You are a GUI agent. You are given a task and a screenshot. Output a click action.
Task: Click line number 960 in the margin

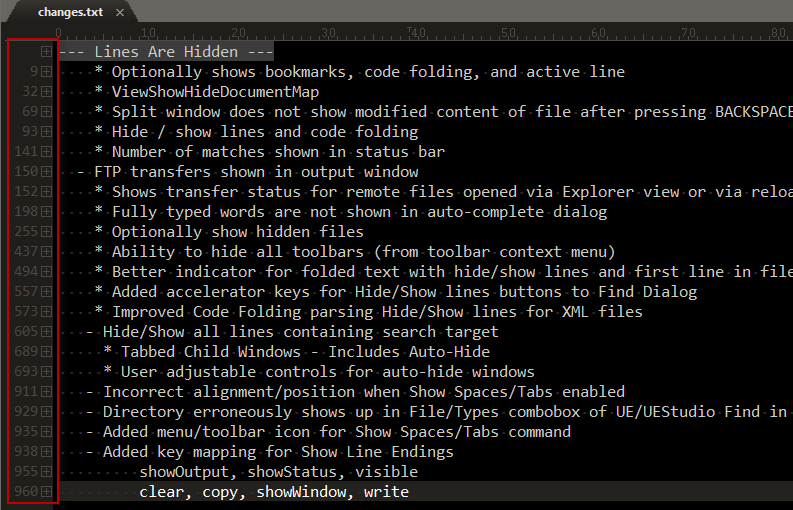point(26,491)
